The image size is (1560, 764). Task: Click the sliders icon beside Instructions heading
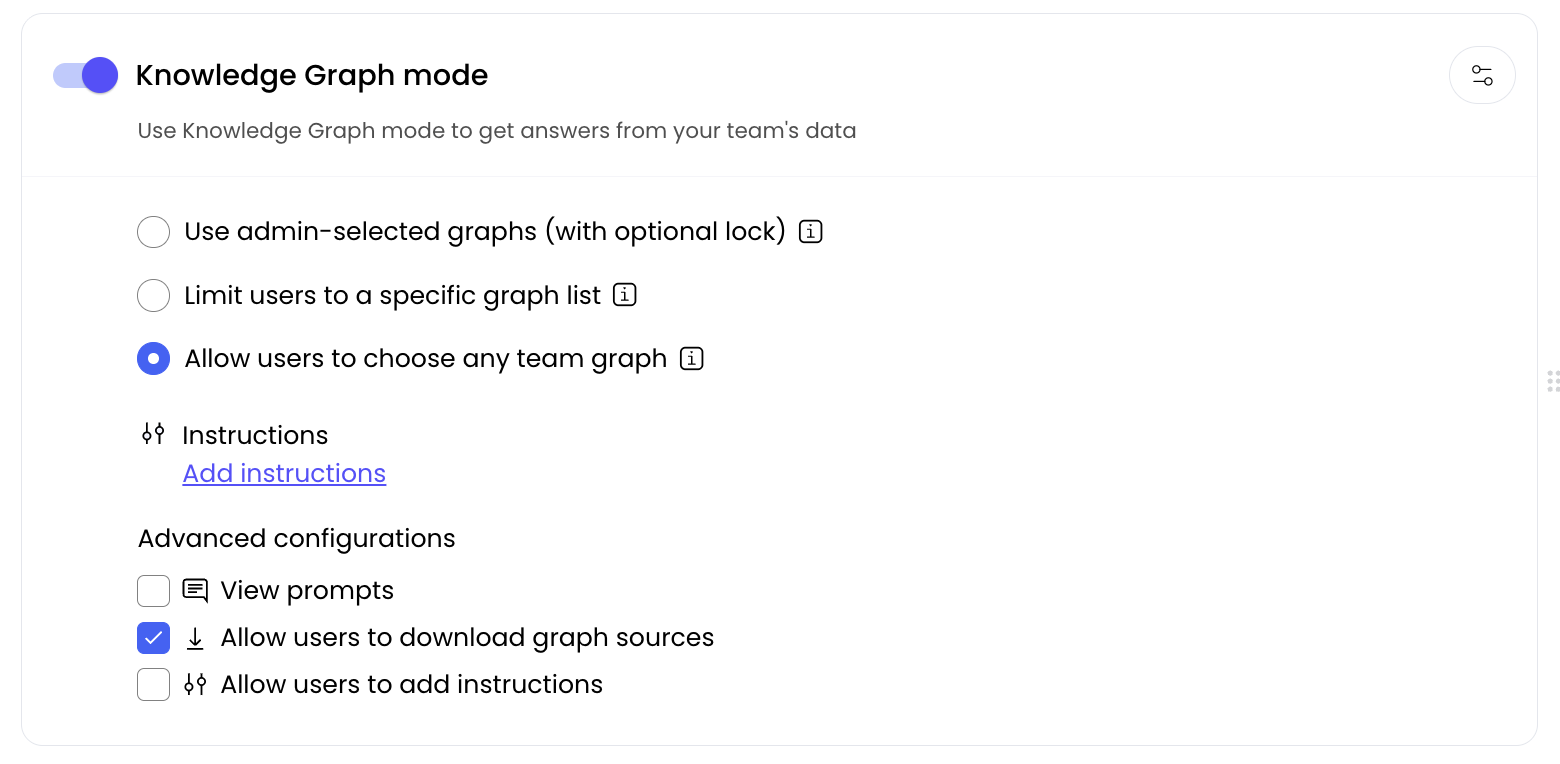153,434
